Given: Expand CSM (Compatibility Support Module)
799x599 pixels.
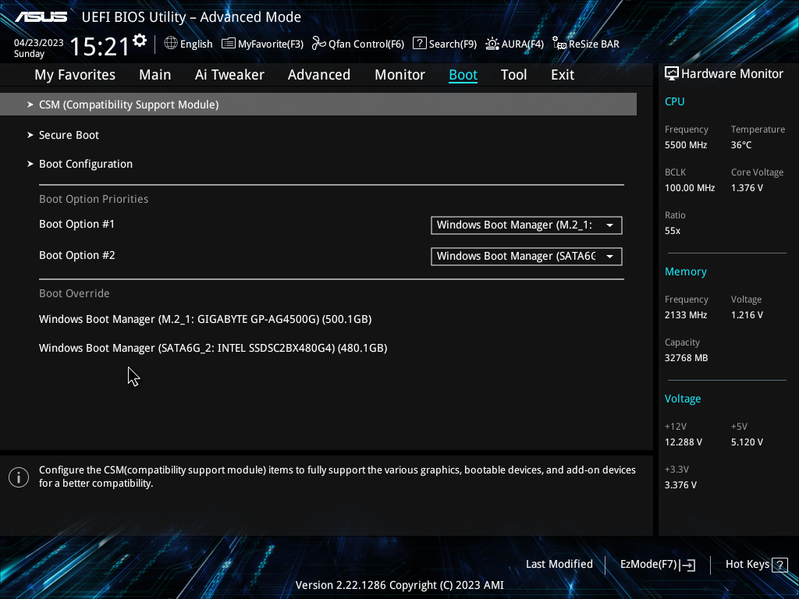Looking at the screenshot, I should coord(318,104).
